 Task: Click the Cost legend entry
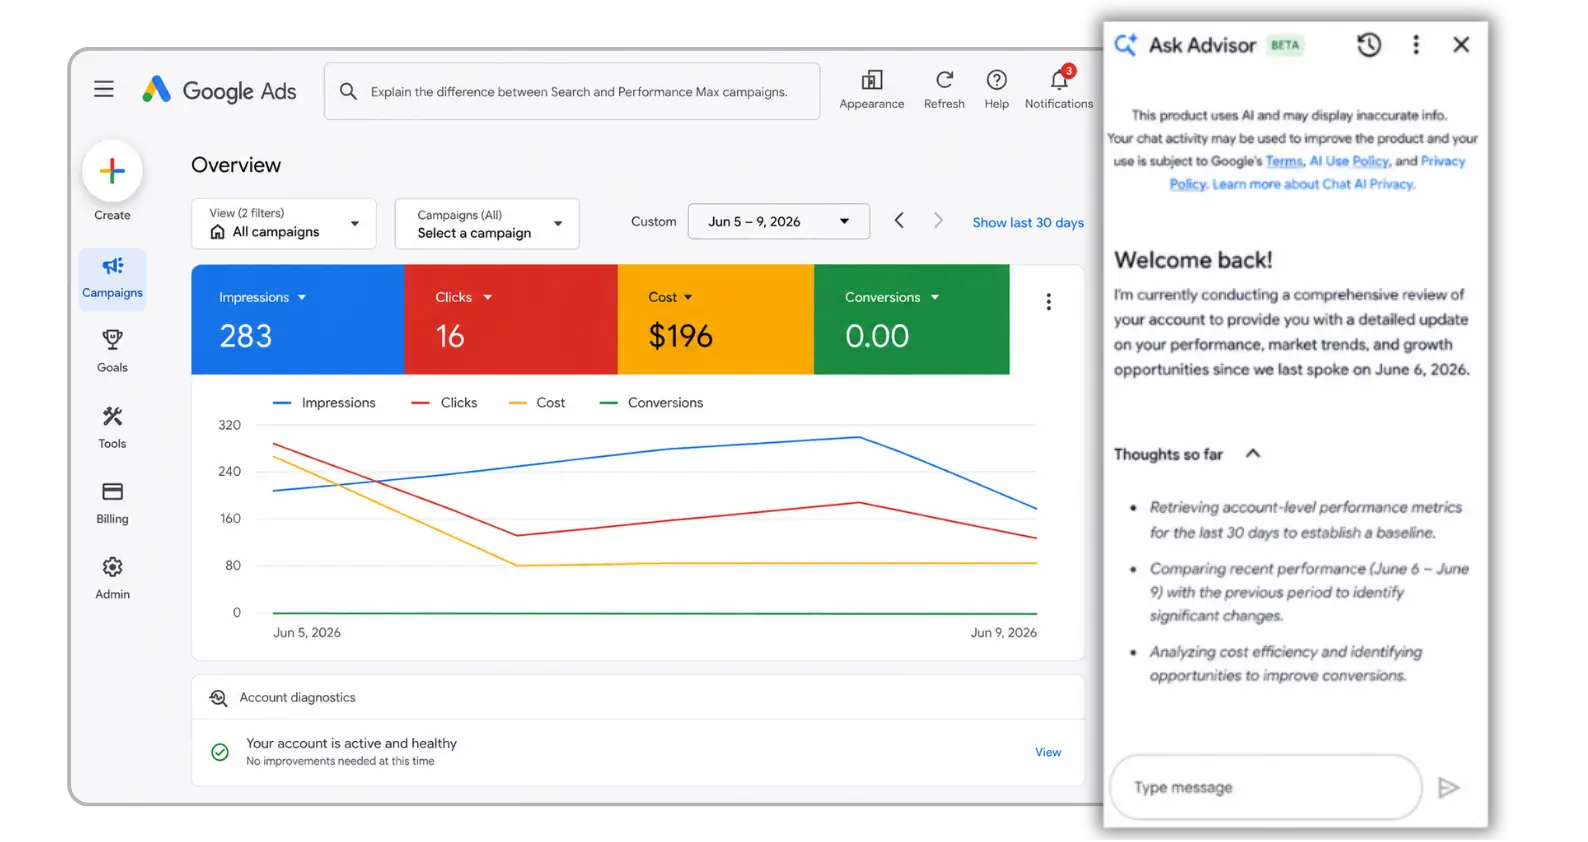[x=537, y=403]
